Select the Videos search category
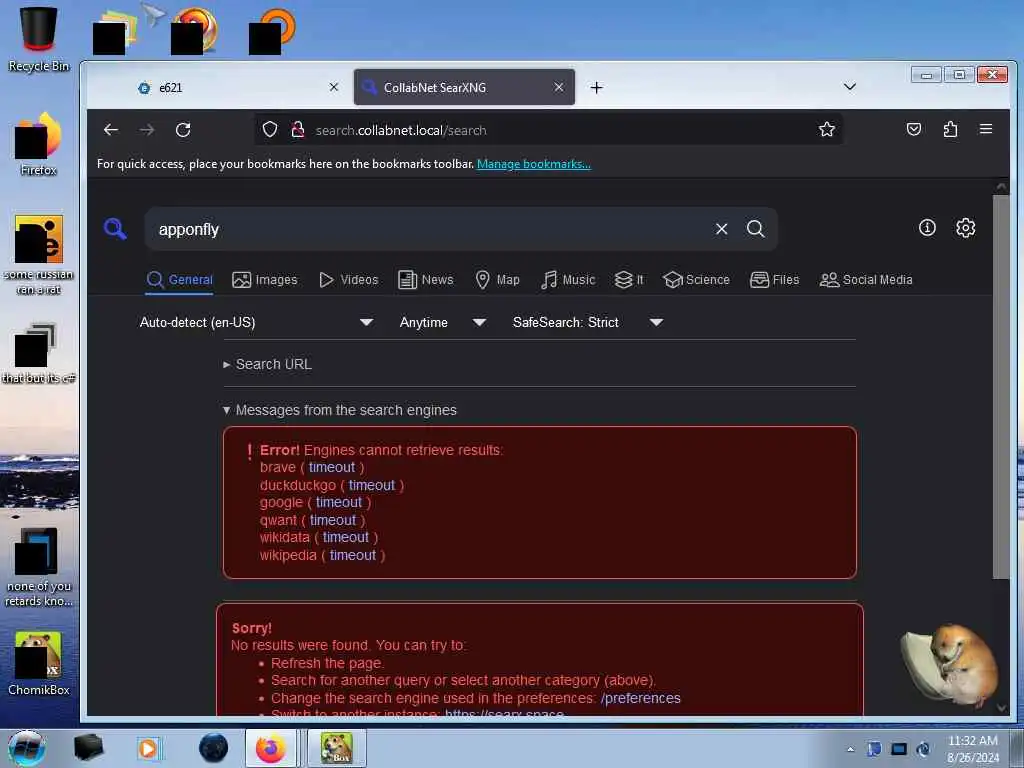 (x=348, y=280)
